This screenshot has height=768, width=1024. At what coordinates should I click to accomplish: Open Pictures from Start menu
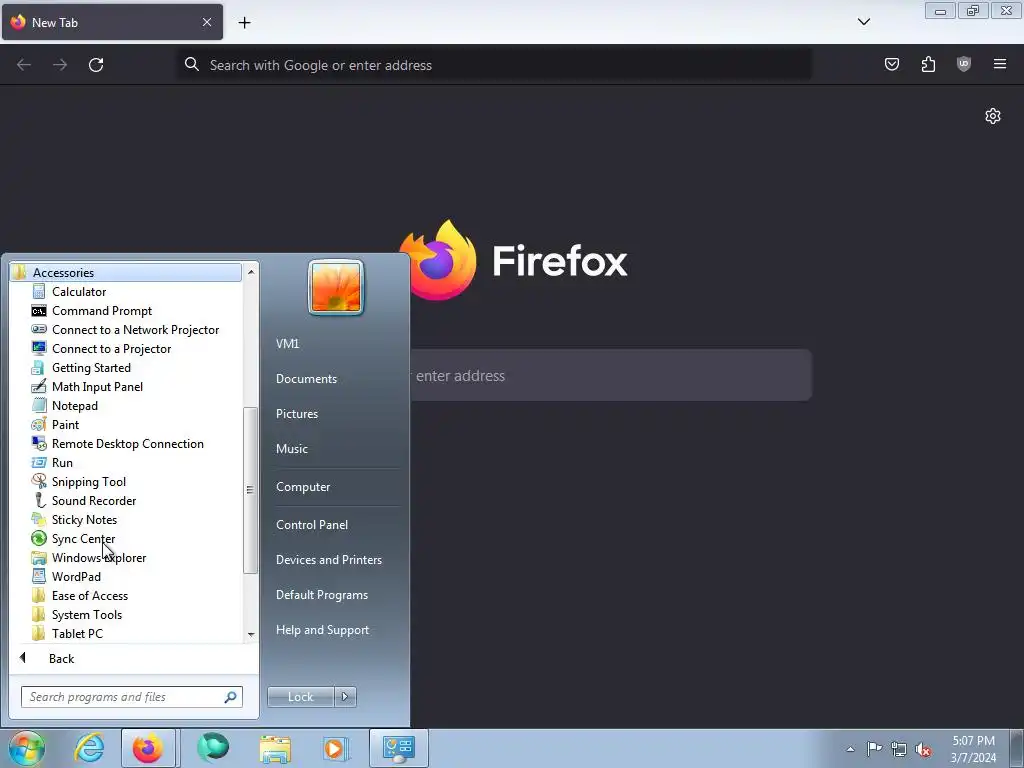pos(296,414)
